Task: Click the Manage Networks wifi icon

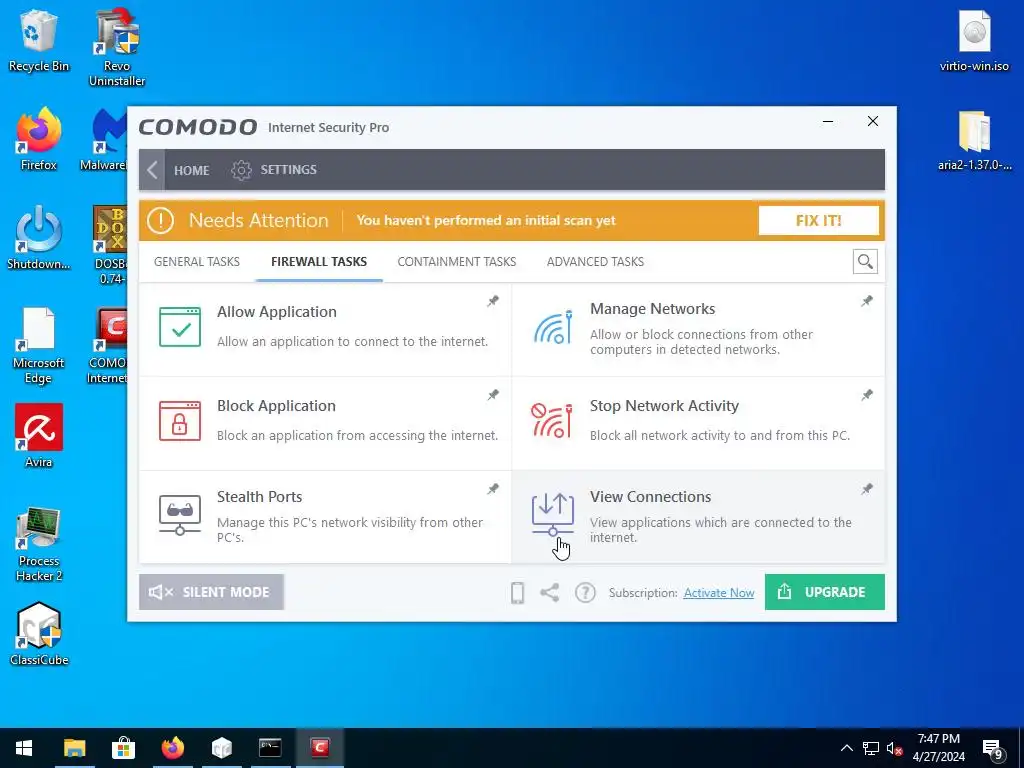Action: click(552, 327)
